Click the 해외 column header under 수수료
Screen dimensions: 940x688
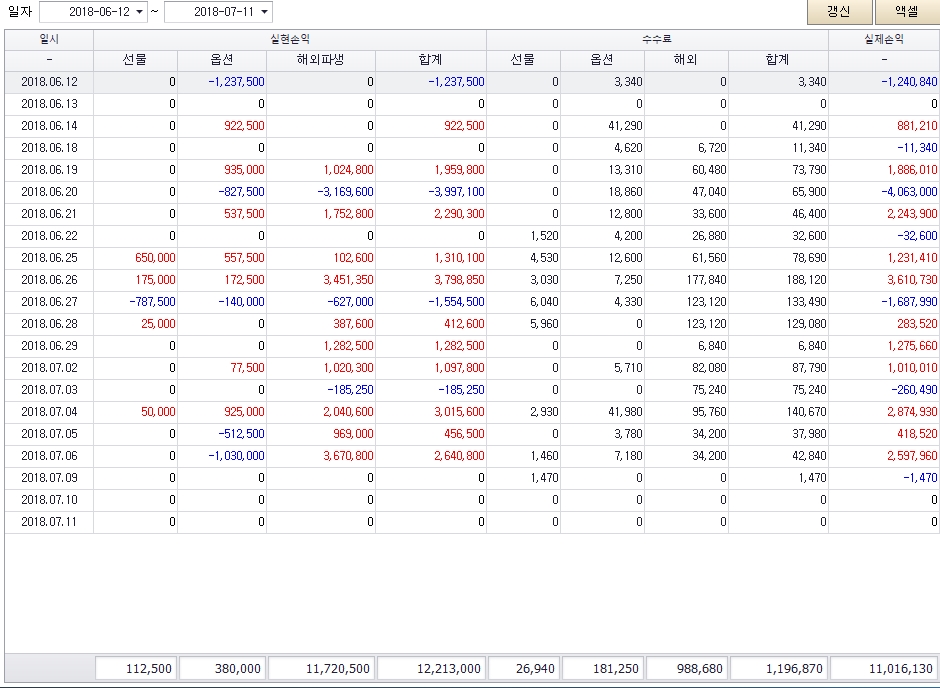point(686,60)
